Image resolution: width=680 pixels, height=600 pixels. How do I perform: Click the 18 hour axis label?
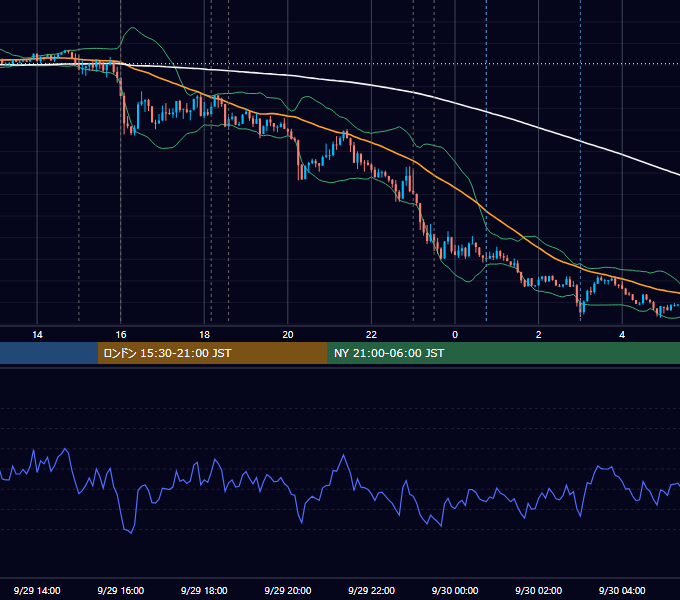204,335
